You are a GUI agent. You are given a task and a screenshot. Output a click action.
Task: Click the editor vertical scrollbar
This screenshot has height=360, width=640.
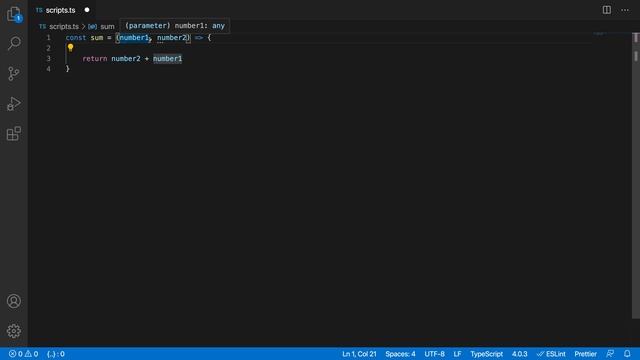point(636,176)
